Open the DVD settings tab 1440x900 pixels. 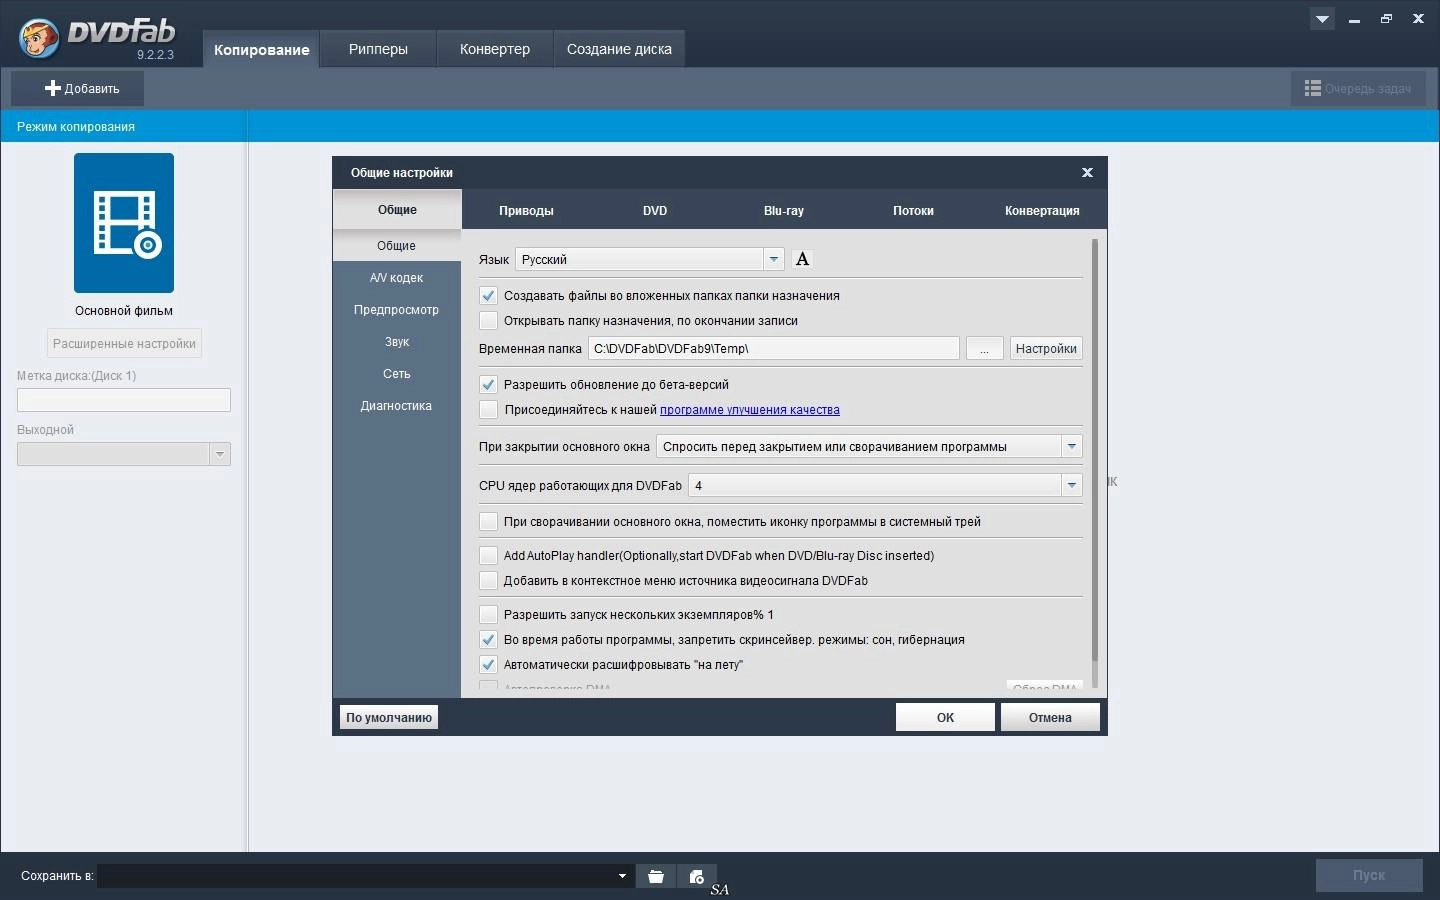coord(655,211)
